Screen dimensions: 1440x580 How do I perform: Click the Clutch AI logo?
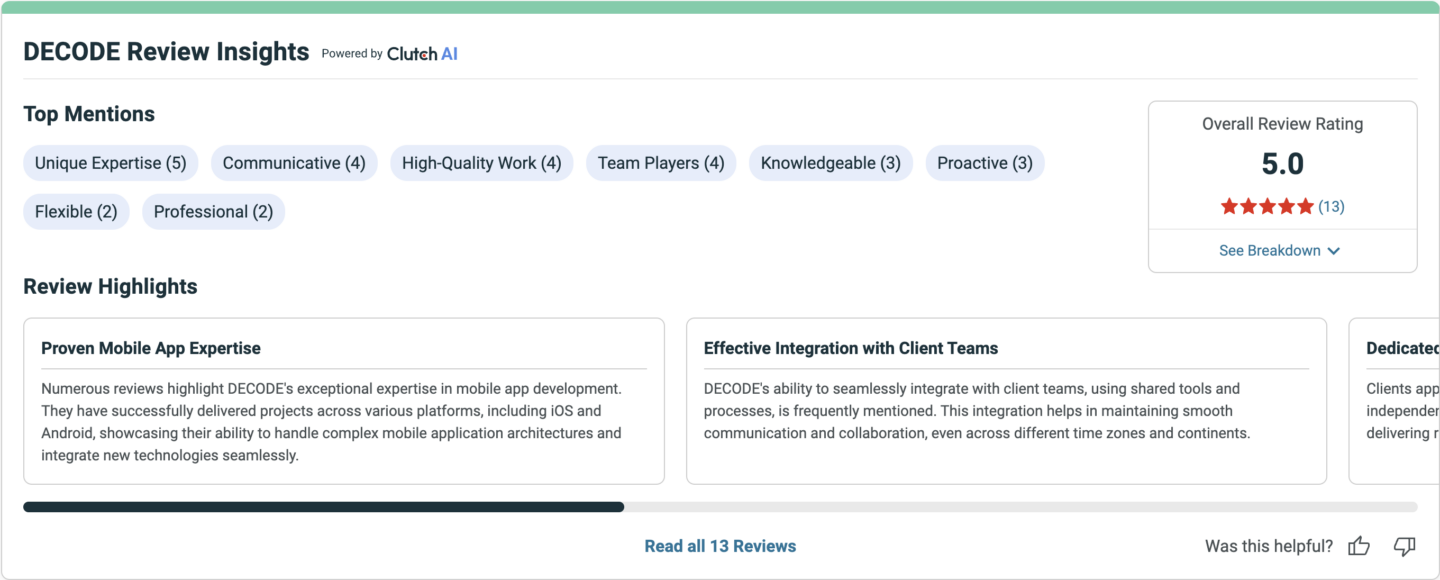pos(422,54)
